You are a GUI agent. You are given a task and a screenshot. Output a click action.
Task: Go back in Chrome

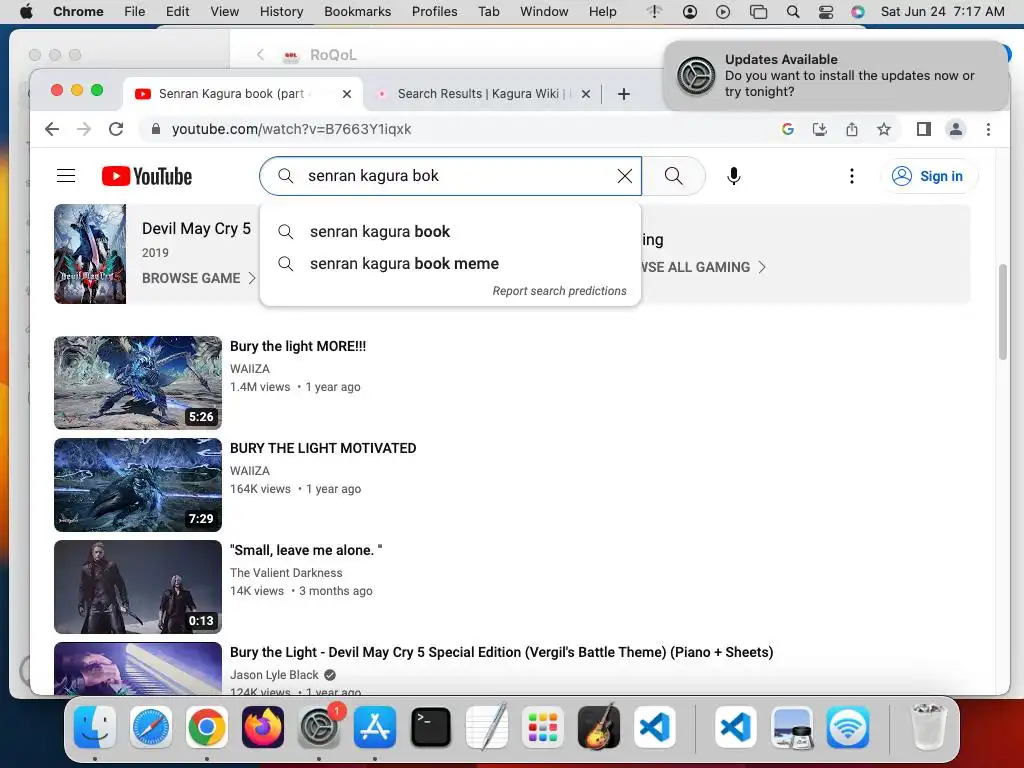[x=52, y=129]
